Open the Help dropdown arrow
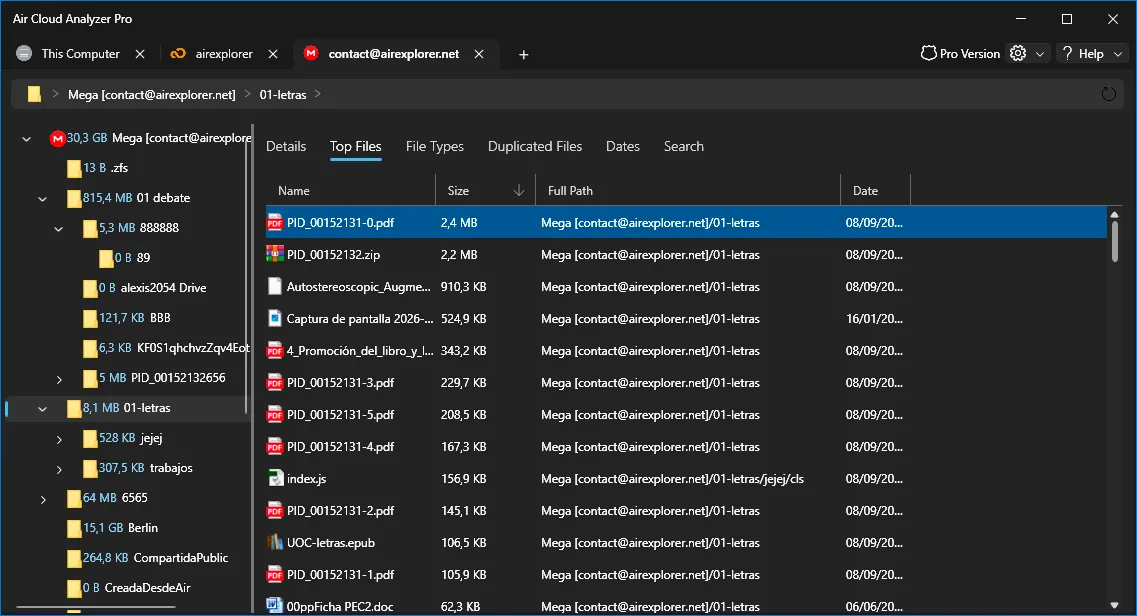Image resolution: width=1137 pixels, height=616 pixels. pyautogui.click(x=1118, y=54)
